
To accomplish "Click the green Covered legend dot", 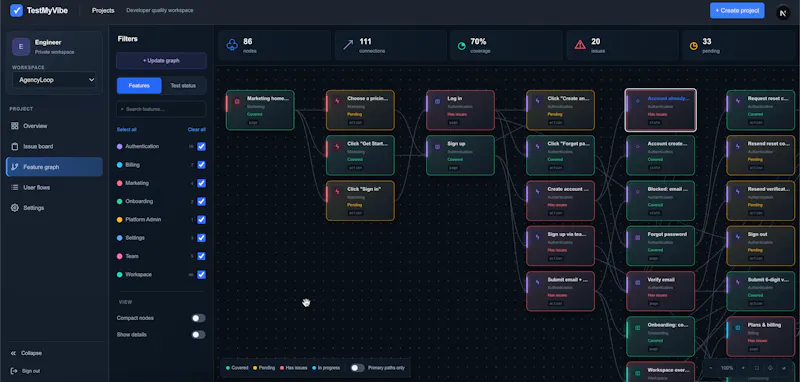I will click(228, 368).
